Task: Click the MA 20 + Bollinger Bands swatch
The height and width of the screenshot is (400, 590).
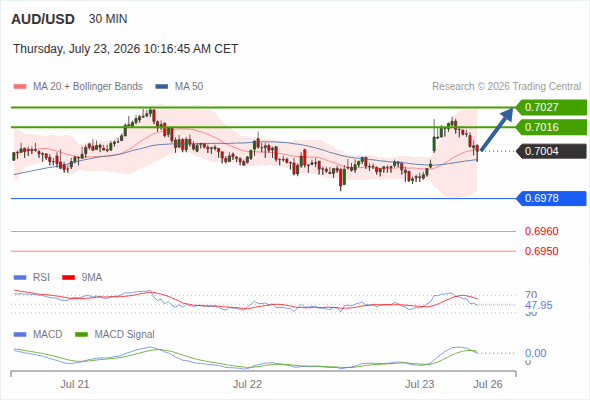Action: (20, 87)
